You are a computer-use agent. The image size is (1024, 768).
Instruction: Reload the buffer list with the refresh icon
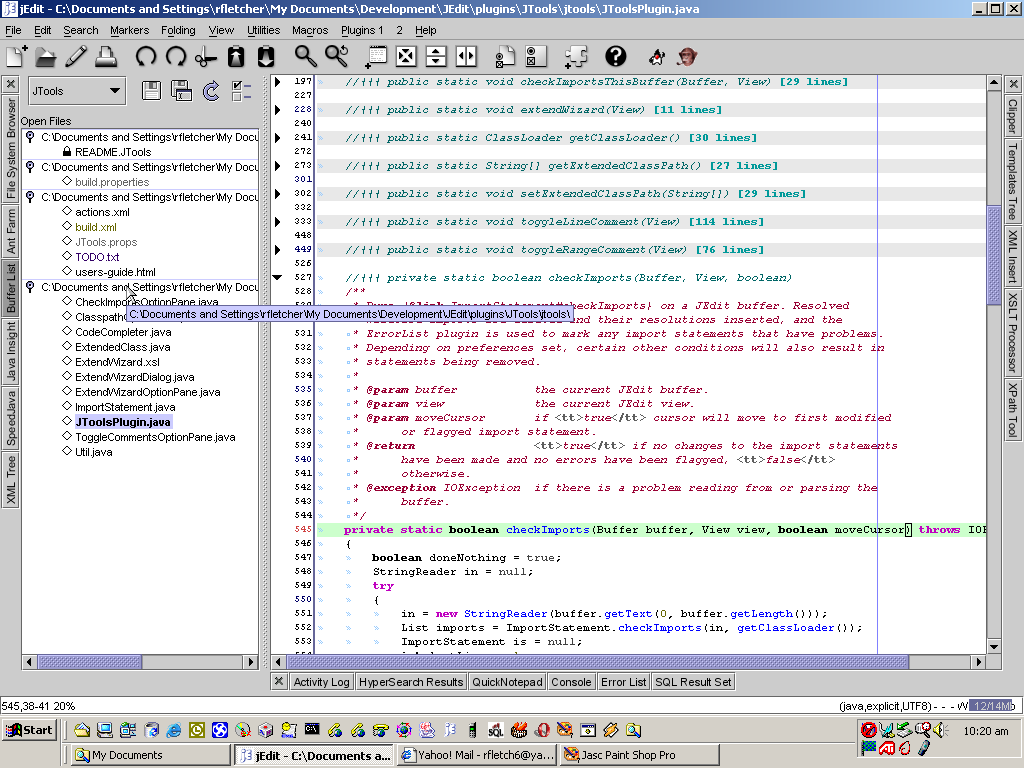(212, 91)
